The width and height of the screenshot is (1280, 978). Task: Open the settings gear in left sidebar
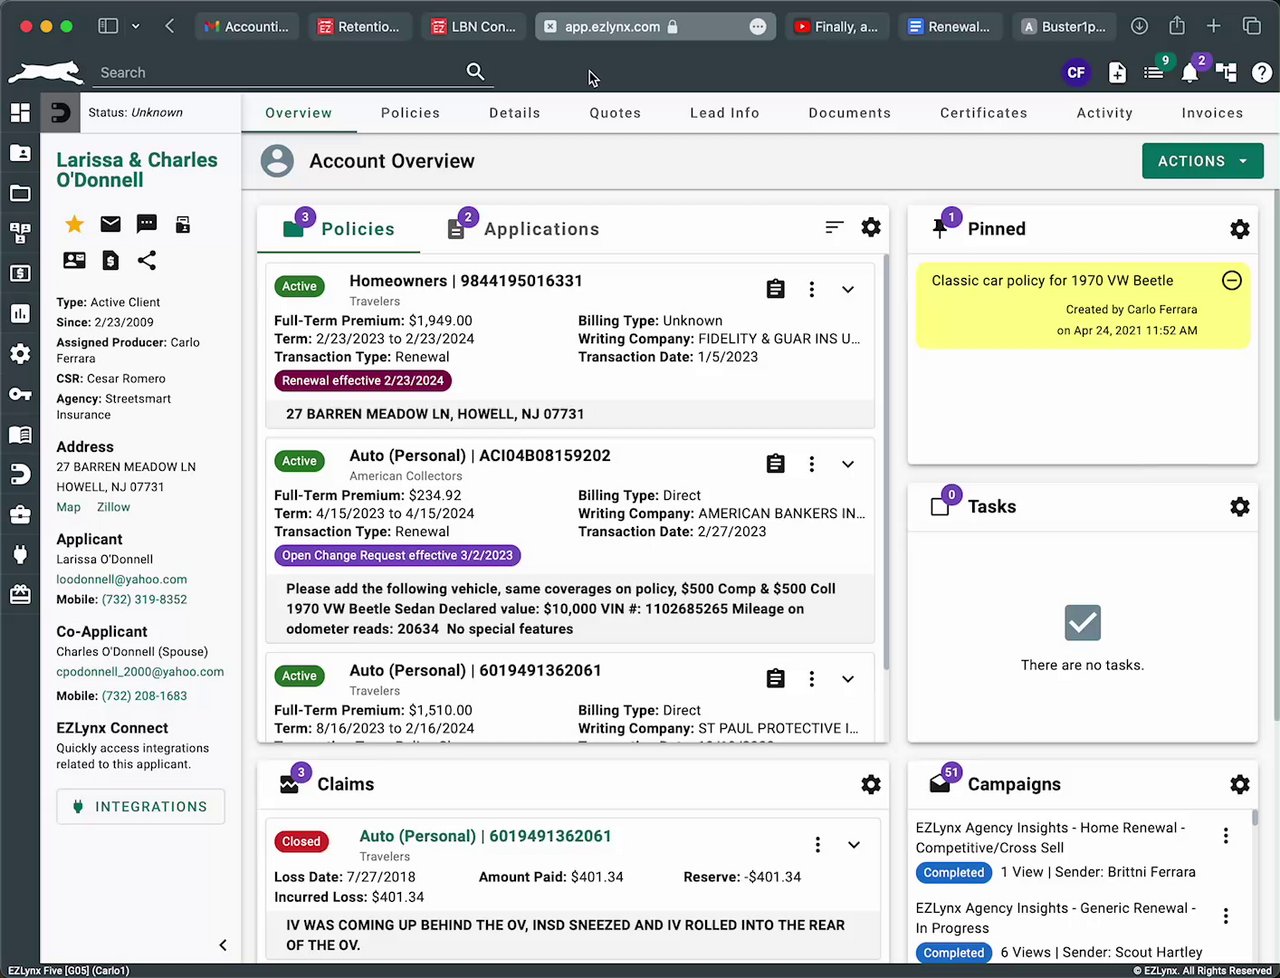pos(20,354)
